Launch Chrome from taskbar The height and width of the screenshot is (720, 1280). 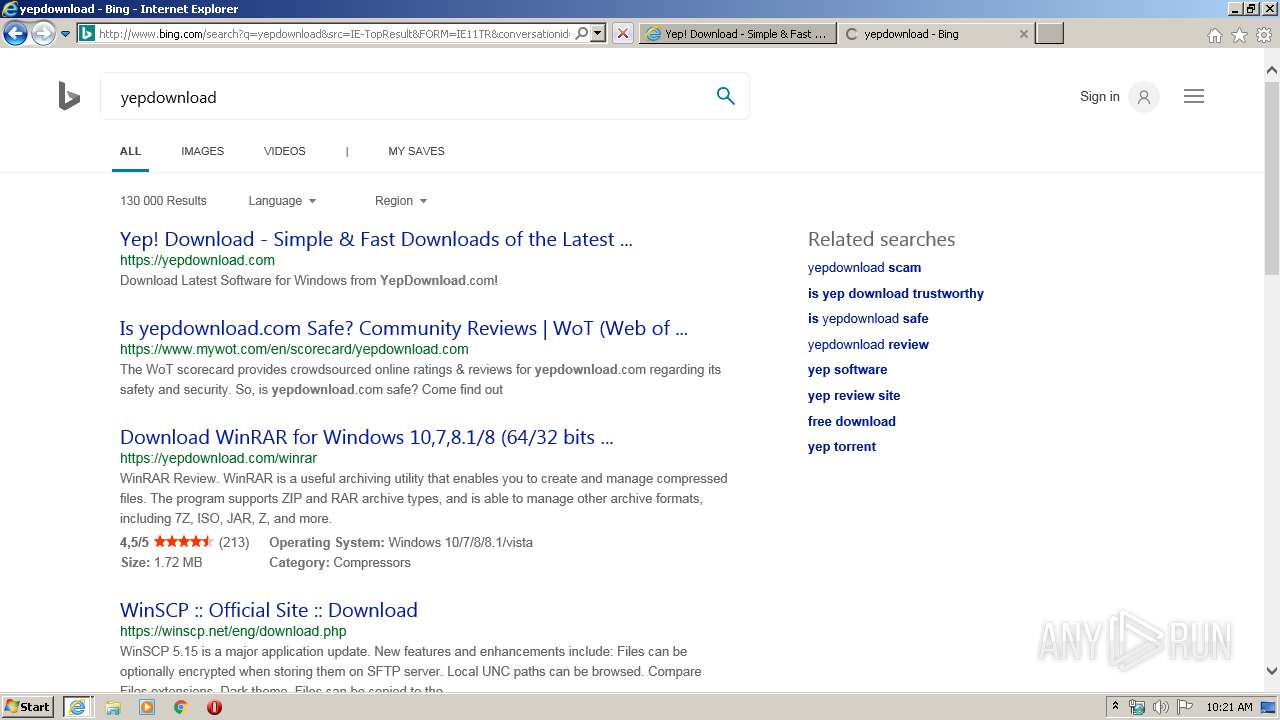pyautogui.click(x=181, y=707)
